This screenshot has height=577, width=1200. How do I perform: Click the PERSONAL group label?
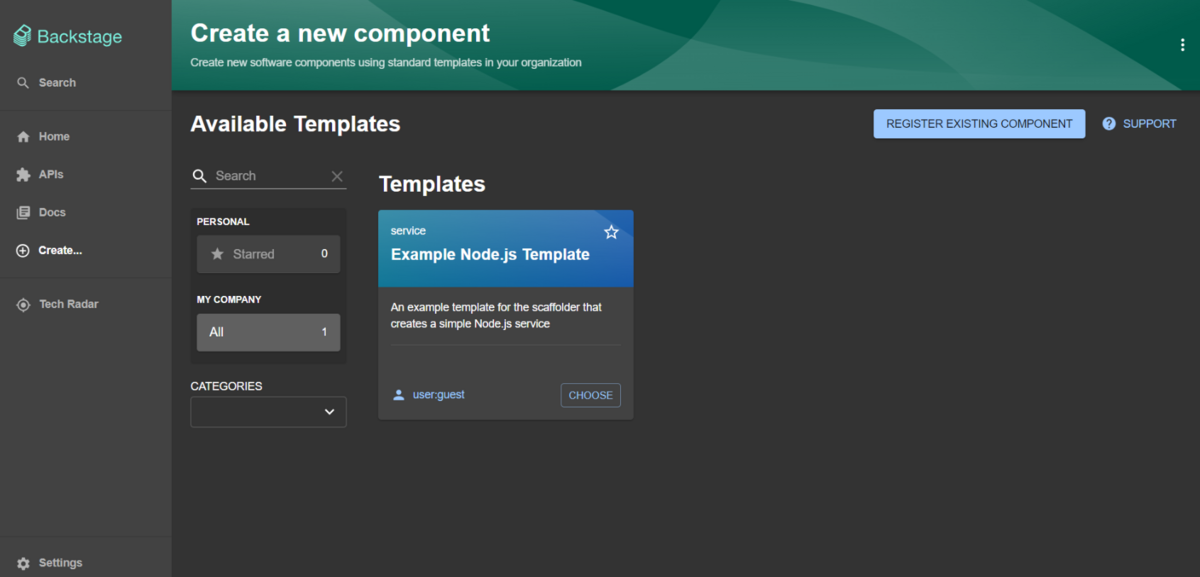223,222
